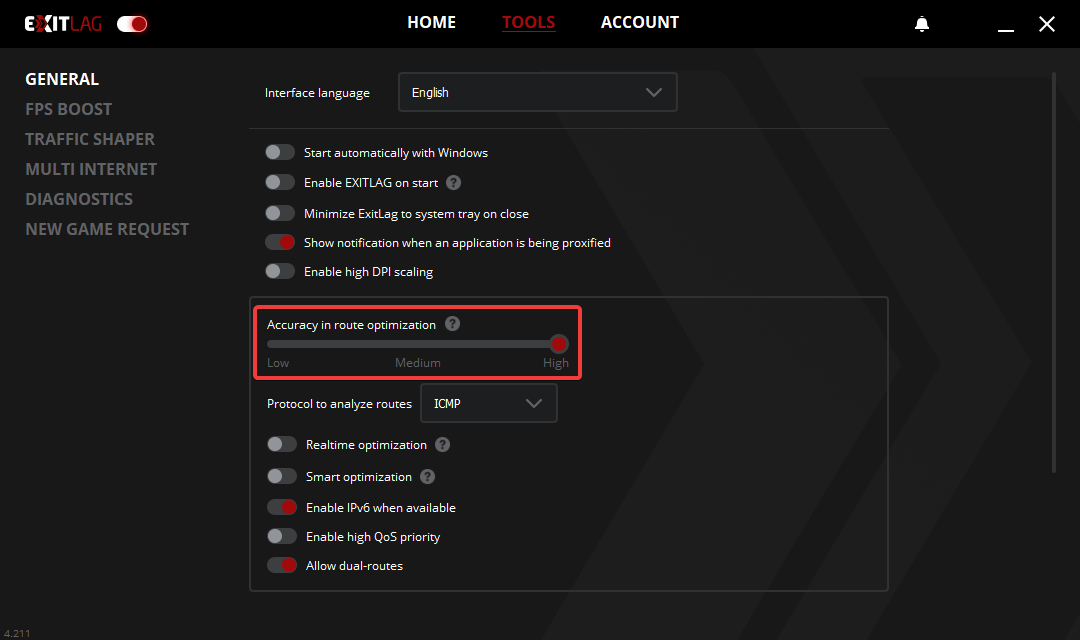Enable Smart optimization
This screenshot has height=640, width=1080.
pyautogui.click(x=282, y=476)
